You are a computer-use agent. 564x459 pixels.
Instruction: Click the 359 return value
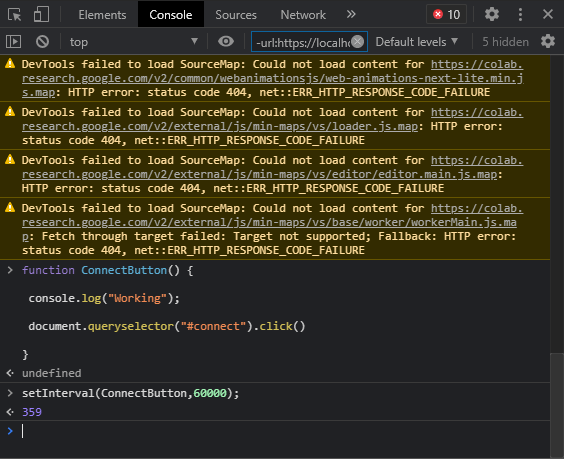tap(32, 412)
